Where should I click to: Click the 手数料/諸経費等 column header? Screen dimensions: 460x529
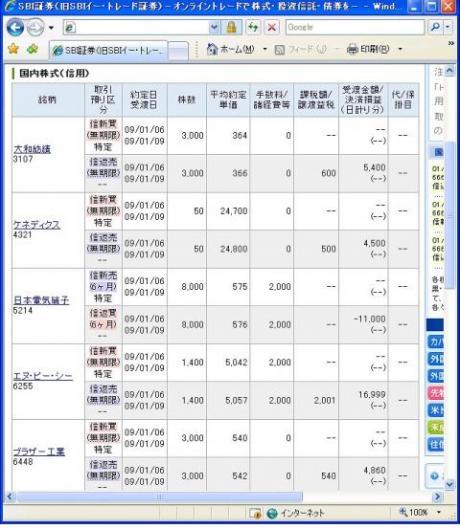(x=272, y=100)
